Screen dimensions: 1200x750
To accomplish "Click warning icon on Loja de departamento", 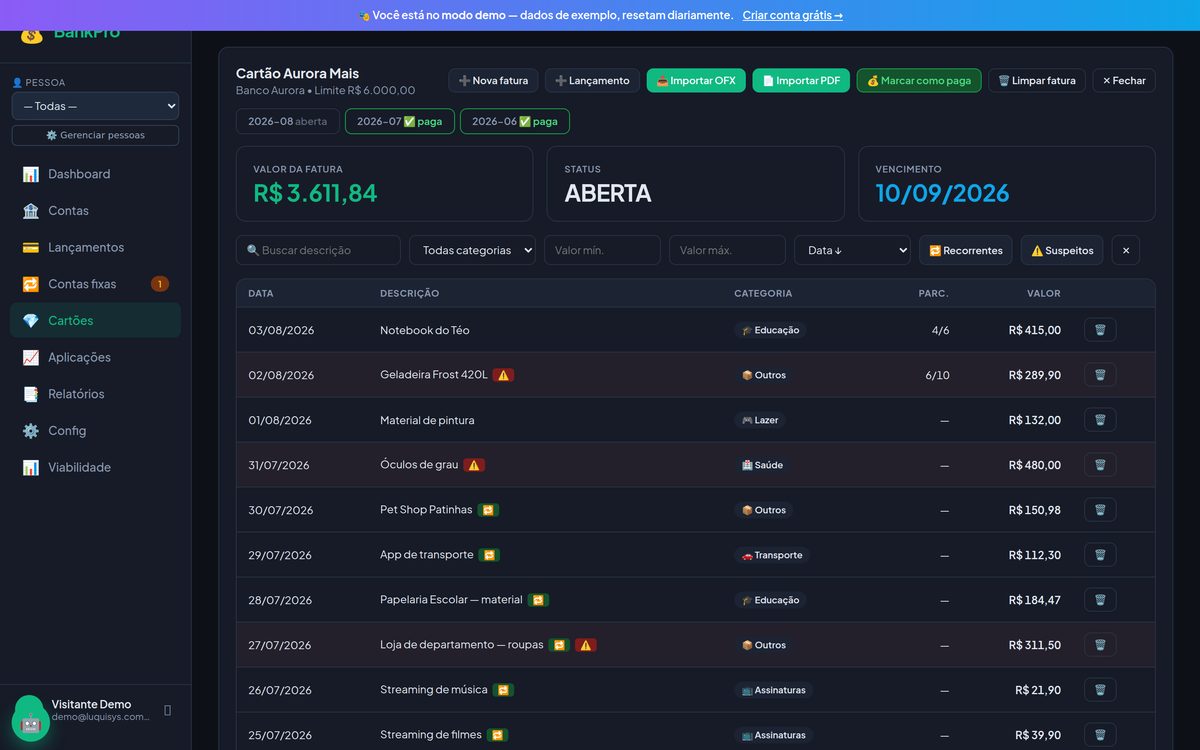I will pyautogui.click(x=586, y=645).
